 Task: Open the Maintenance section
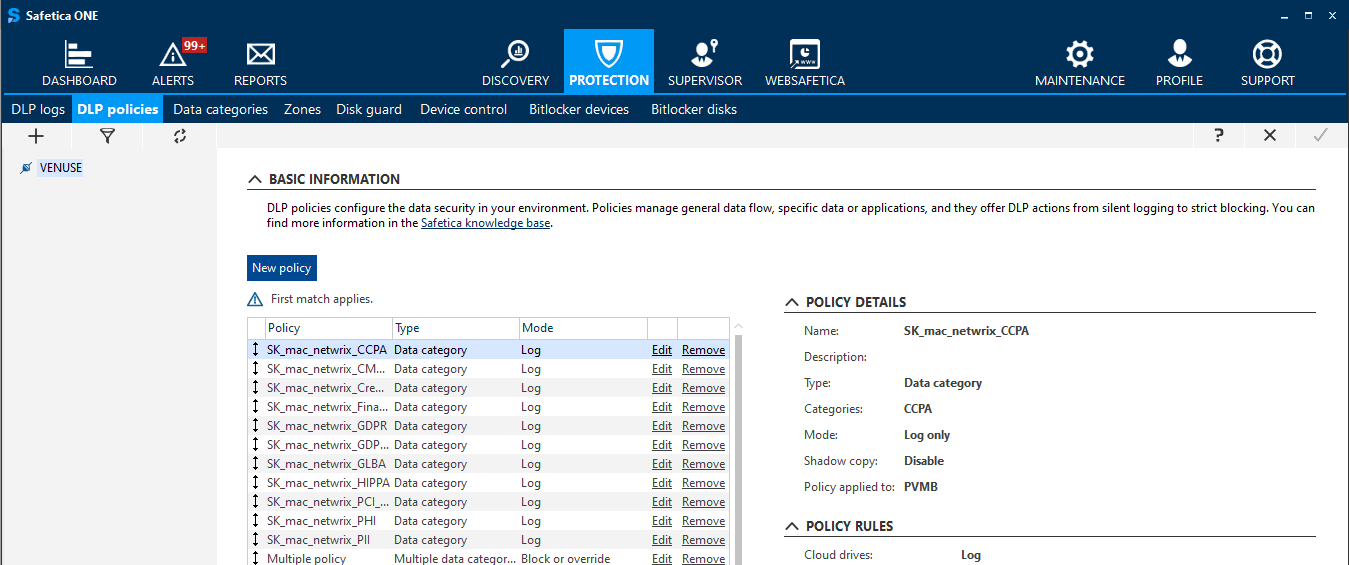click(1080, 63)
